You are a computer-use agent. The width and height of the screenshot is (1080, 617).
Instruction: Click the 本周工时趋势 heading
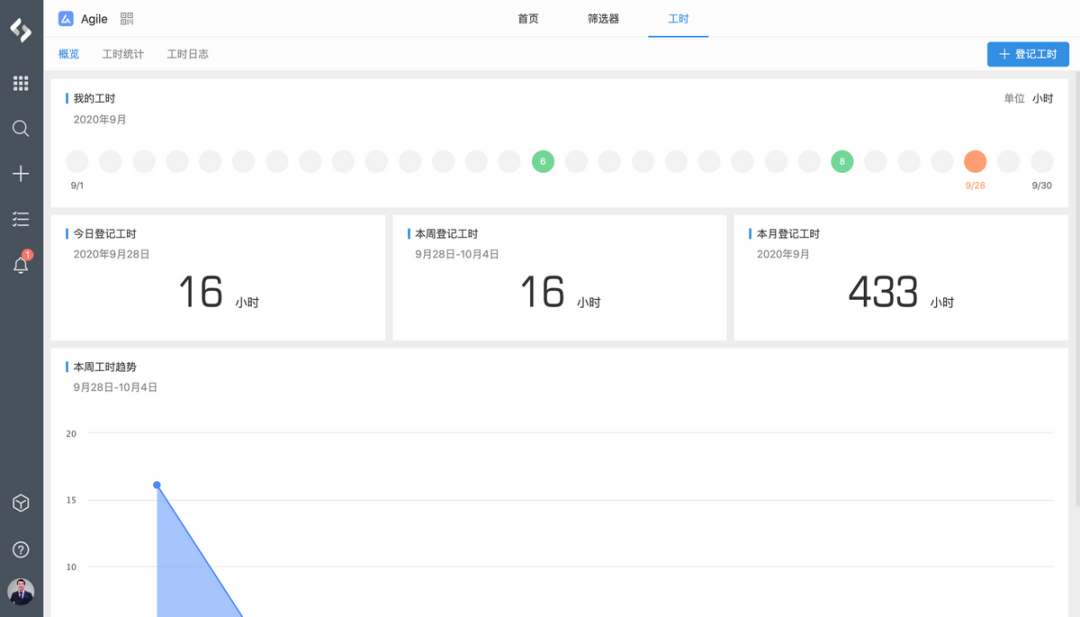(x=105, y=367)
